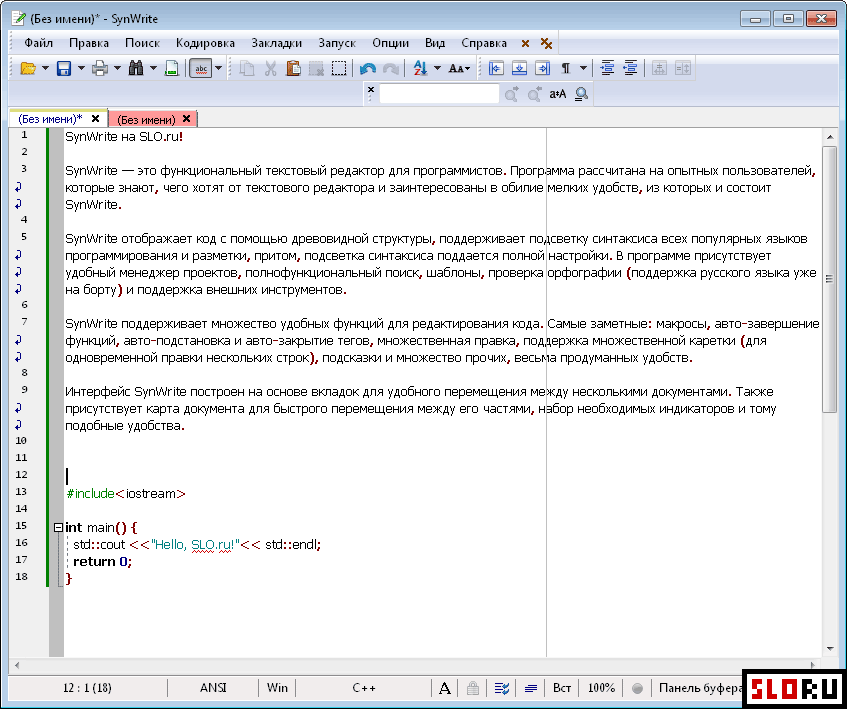Expand the pilcrow dropdown arrow
This screenshot has height=709, width=847.
[583, 69]
